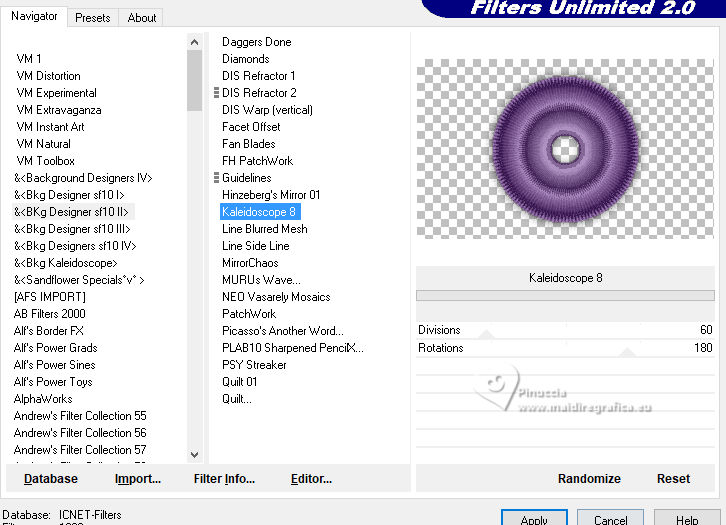Select VM Distortion category
This screenshot has height=525, width=726.
pos(48,76)
